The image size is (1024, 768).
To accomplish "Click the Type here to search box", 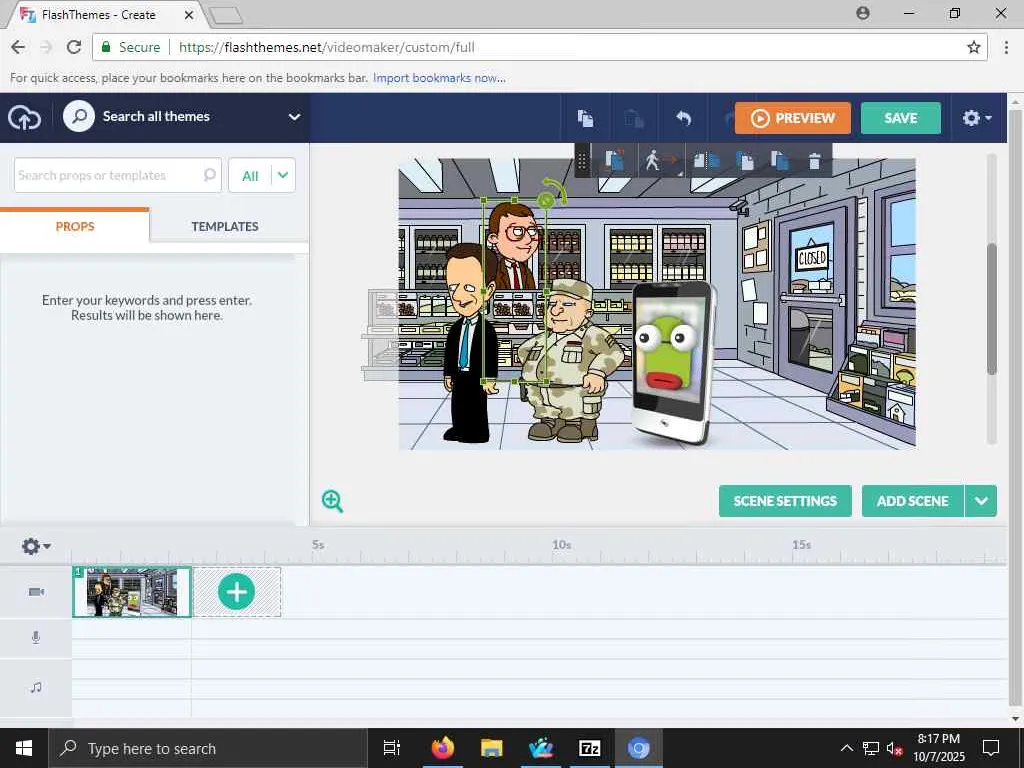I will pyautogui.click(x=208, y=748).
